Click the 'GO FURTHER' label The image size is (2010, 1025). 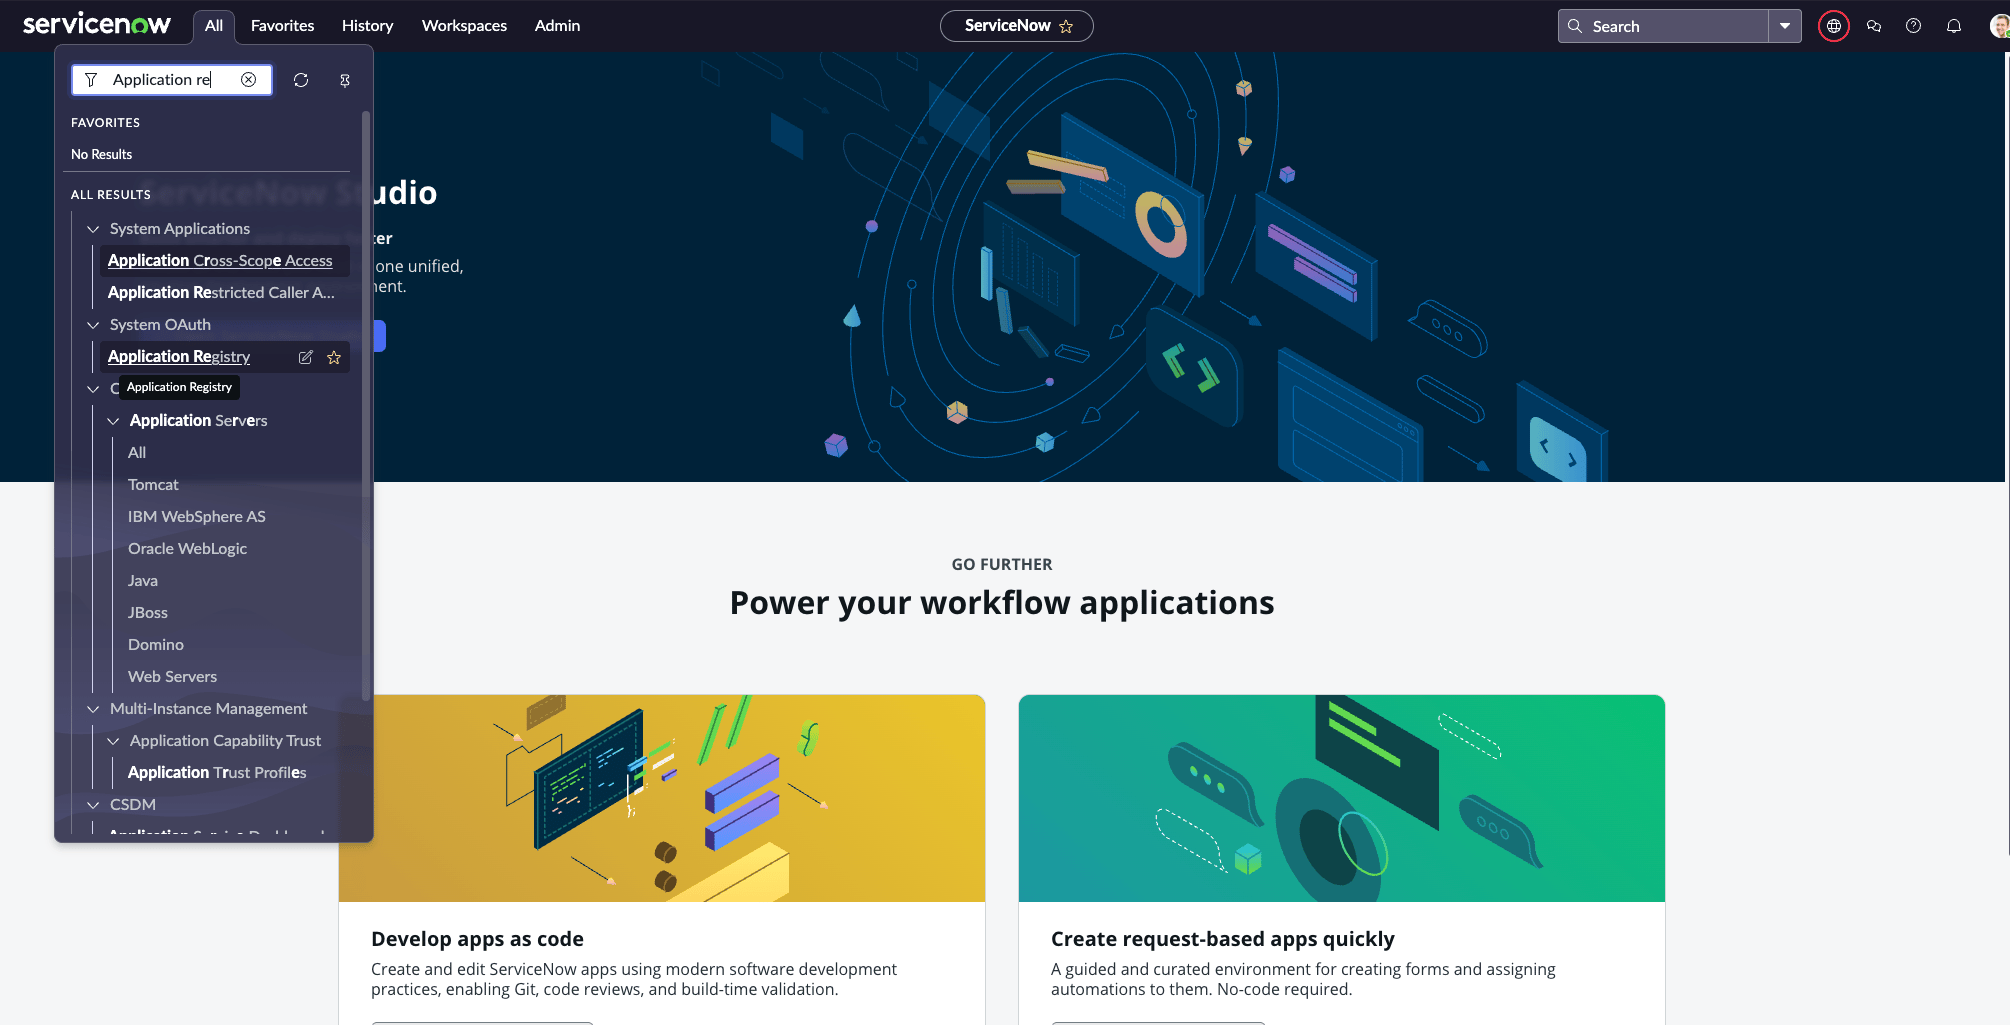tap(1002, 565)
